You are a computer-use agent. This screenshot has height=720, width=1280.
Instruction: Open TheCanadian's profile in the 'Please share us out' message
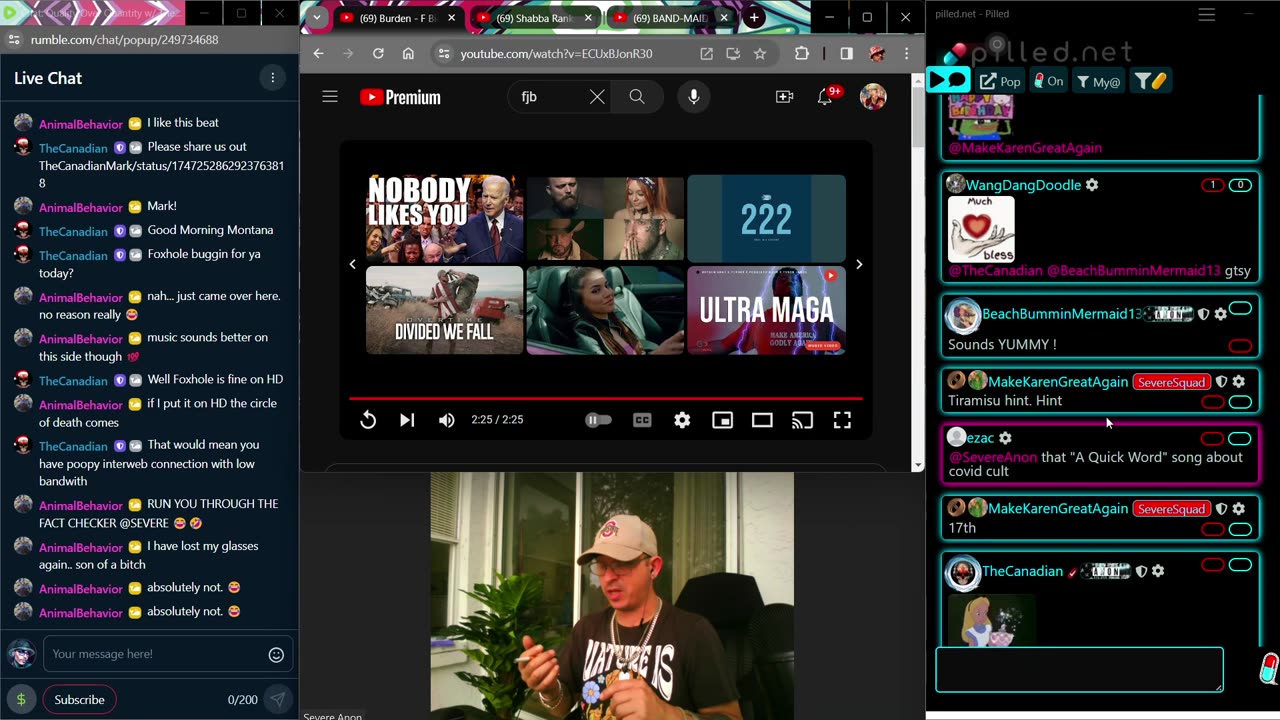point(73,148)
